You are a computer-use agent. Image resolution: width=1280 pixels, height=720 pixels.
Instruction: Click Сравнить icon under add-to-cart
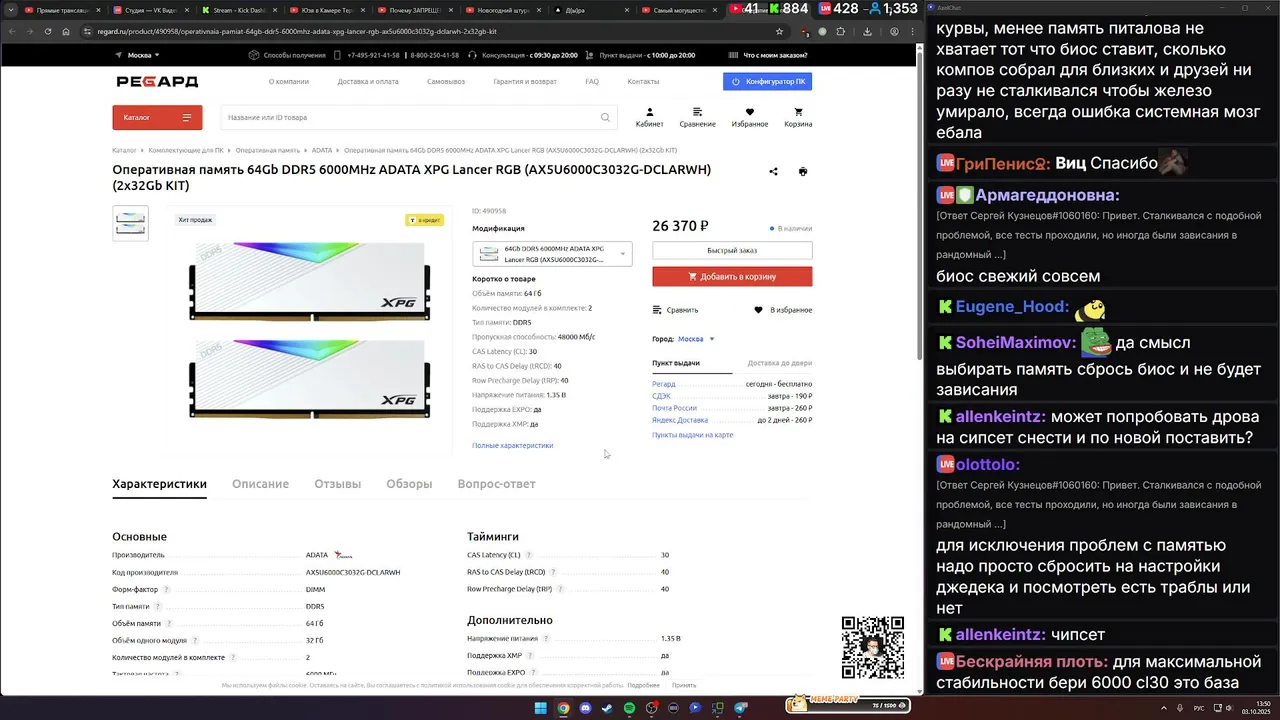[x=657, y=310]
